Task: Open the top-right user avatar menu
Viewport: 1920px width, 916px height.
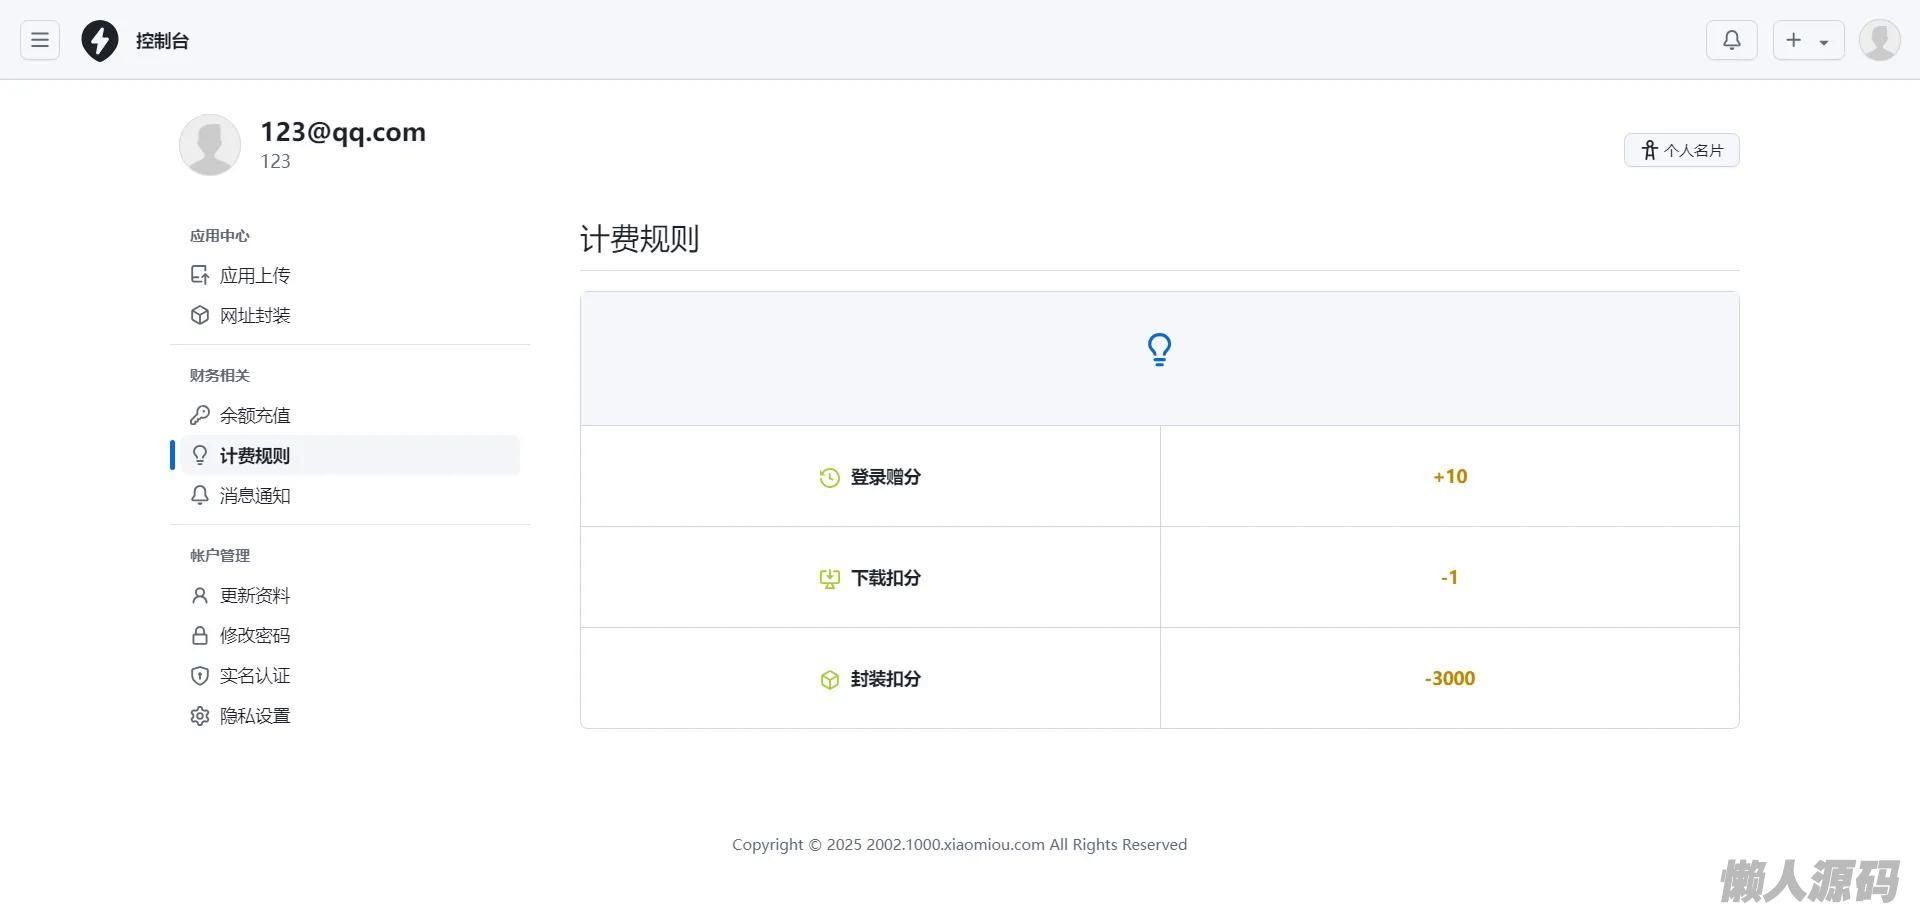Action: pos(1879,40)
